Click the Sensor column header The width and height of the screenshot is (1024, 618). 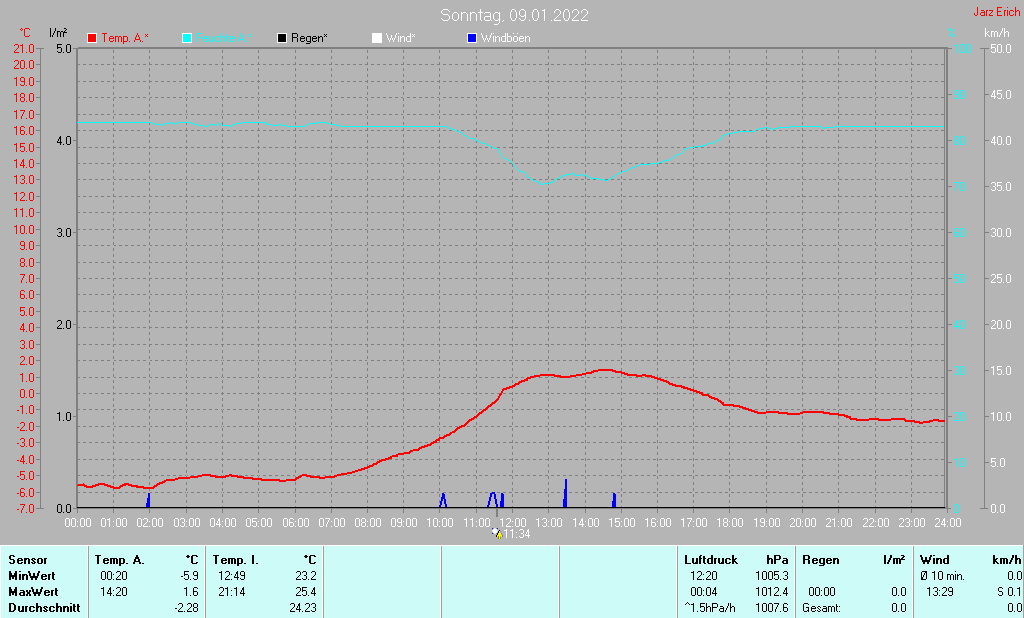tap(28, 560)
